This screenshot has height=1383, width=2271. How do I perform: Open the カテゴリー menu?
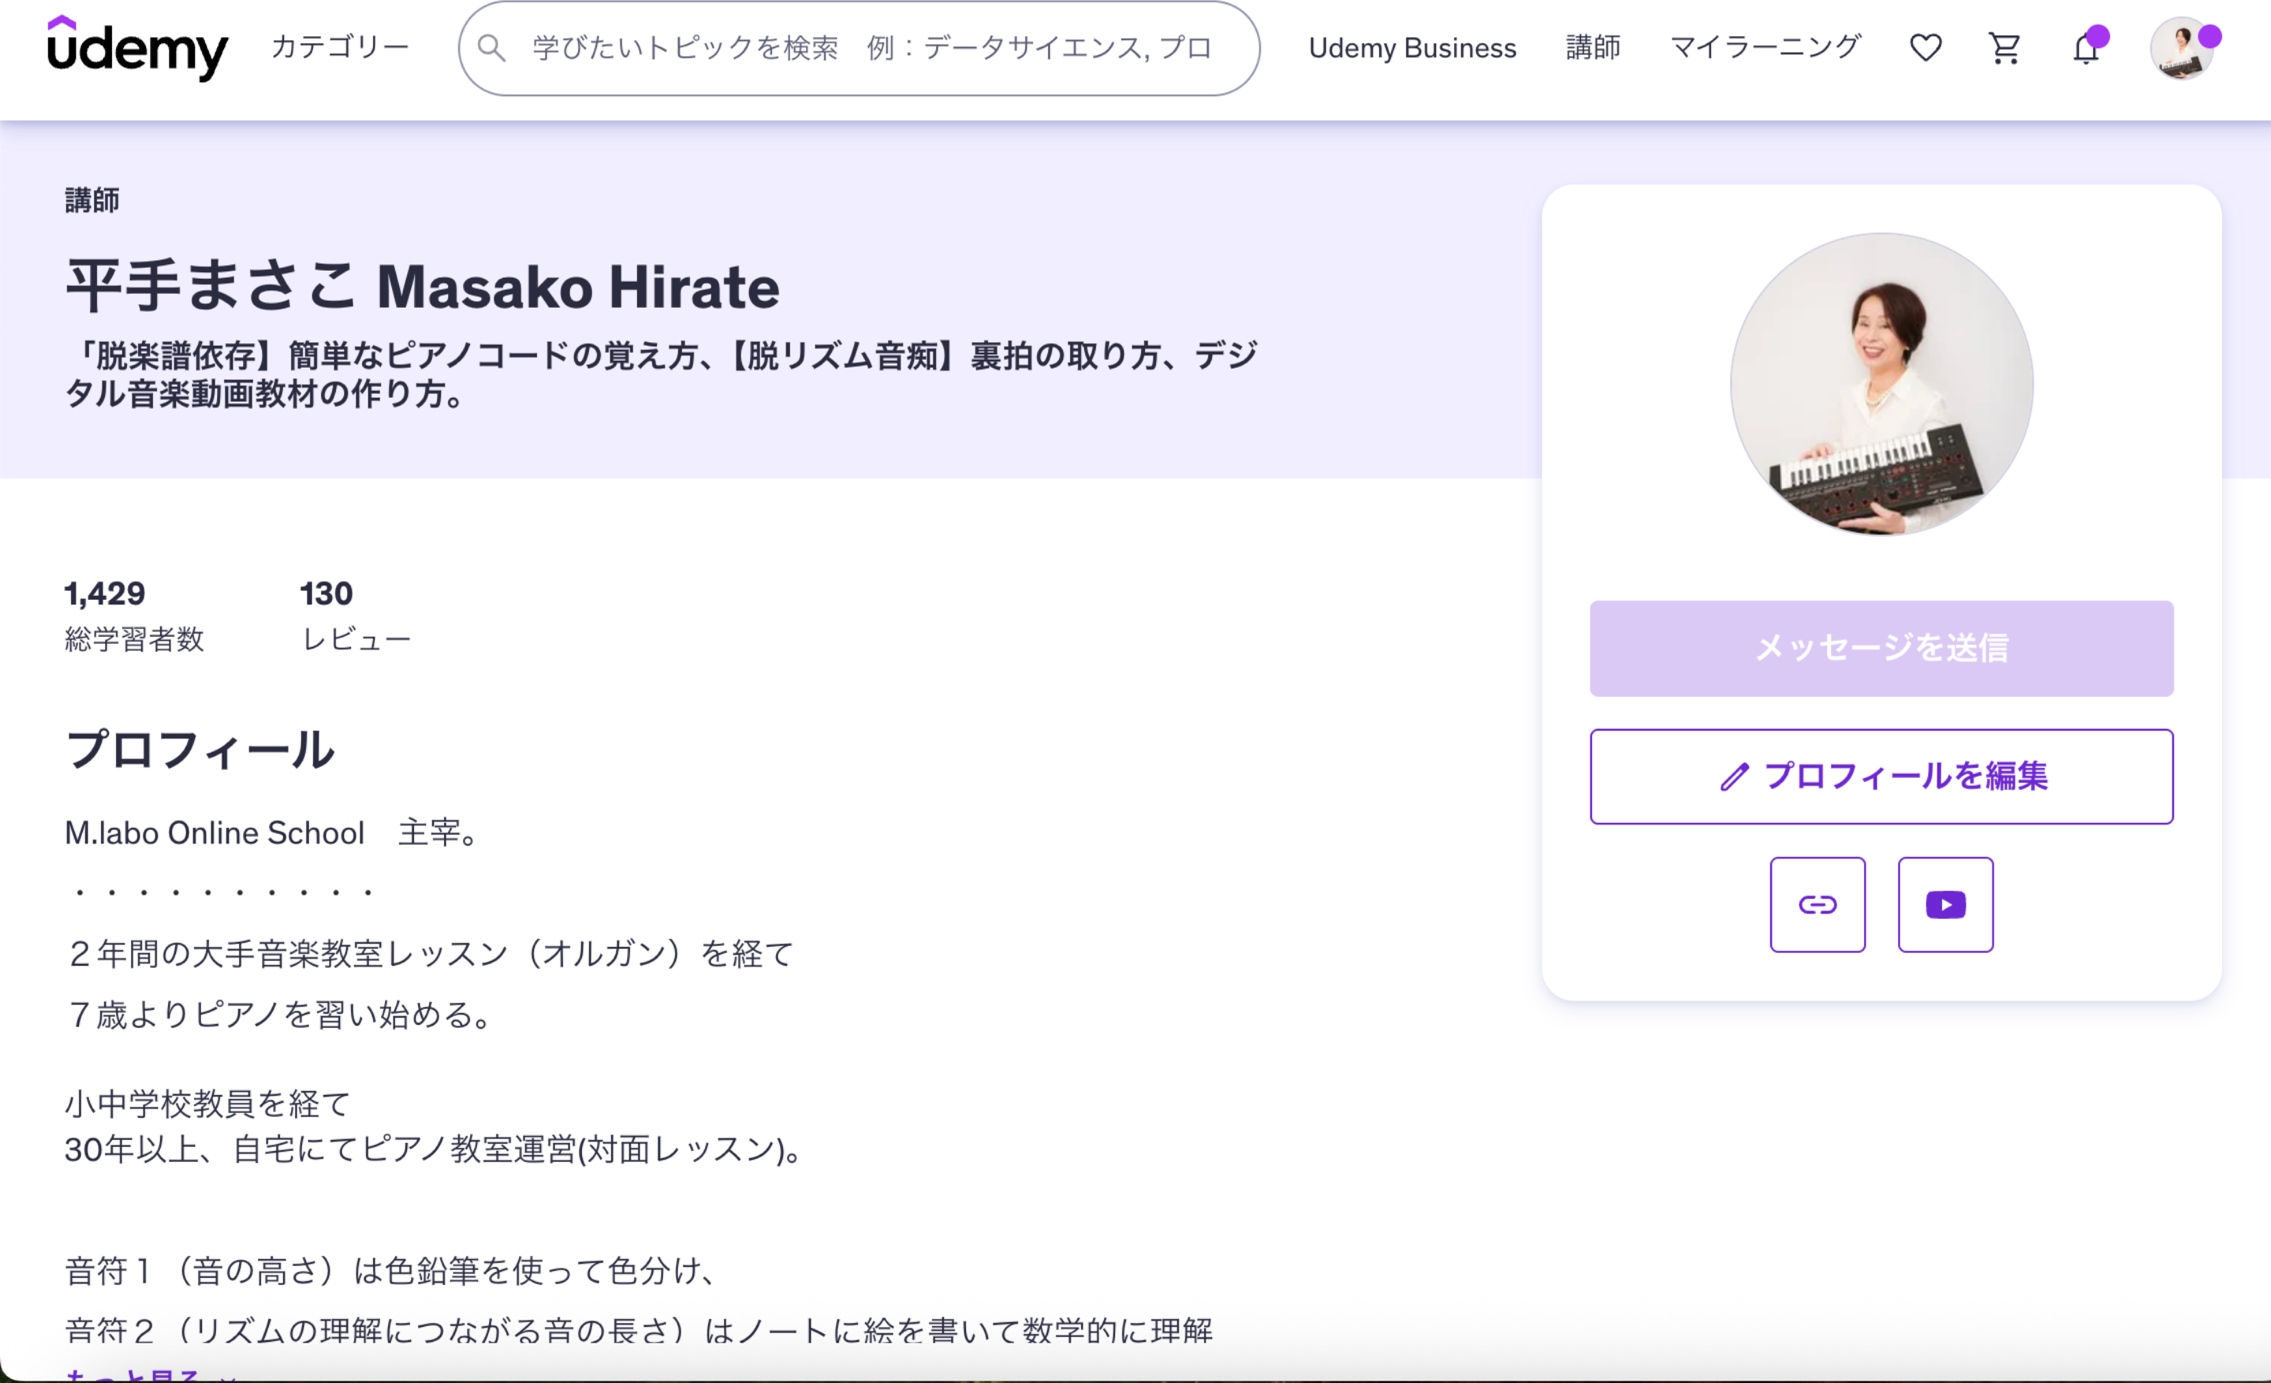(340, 47)
